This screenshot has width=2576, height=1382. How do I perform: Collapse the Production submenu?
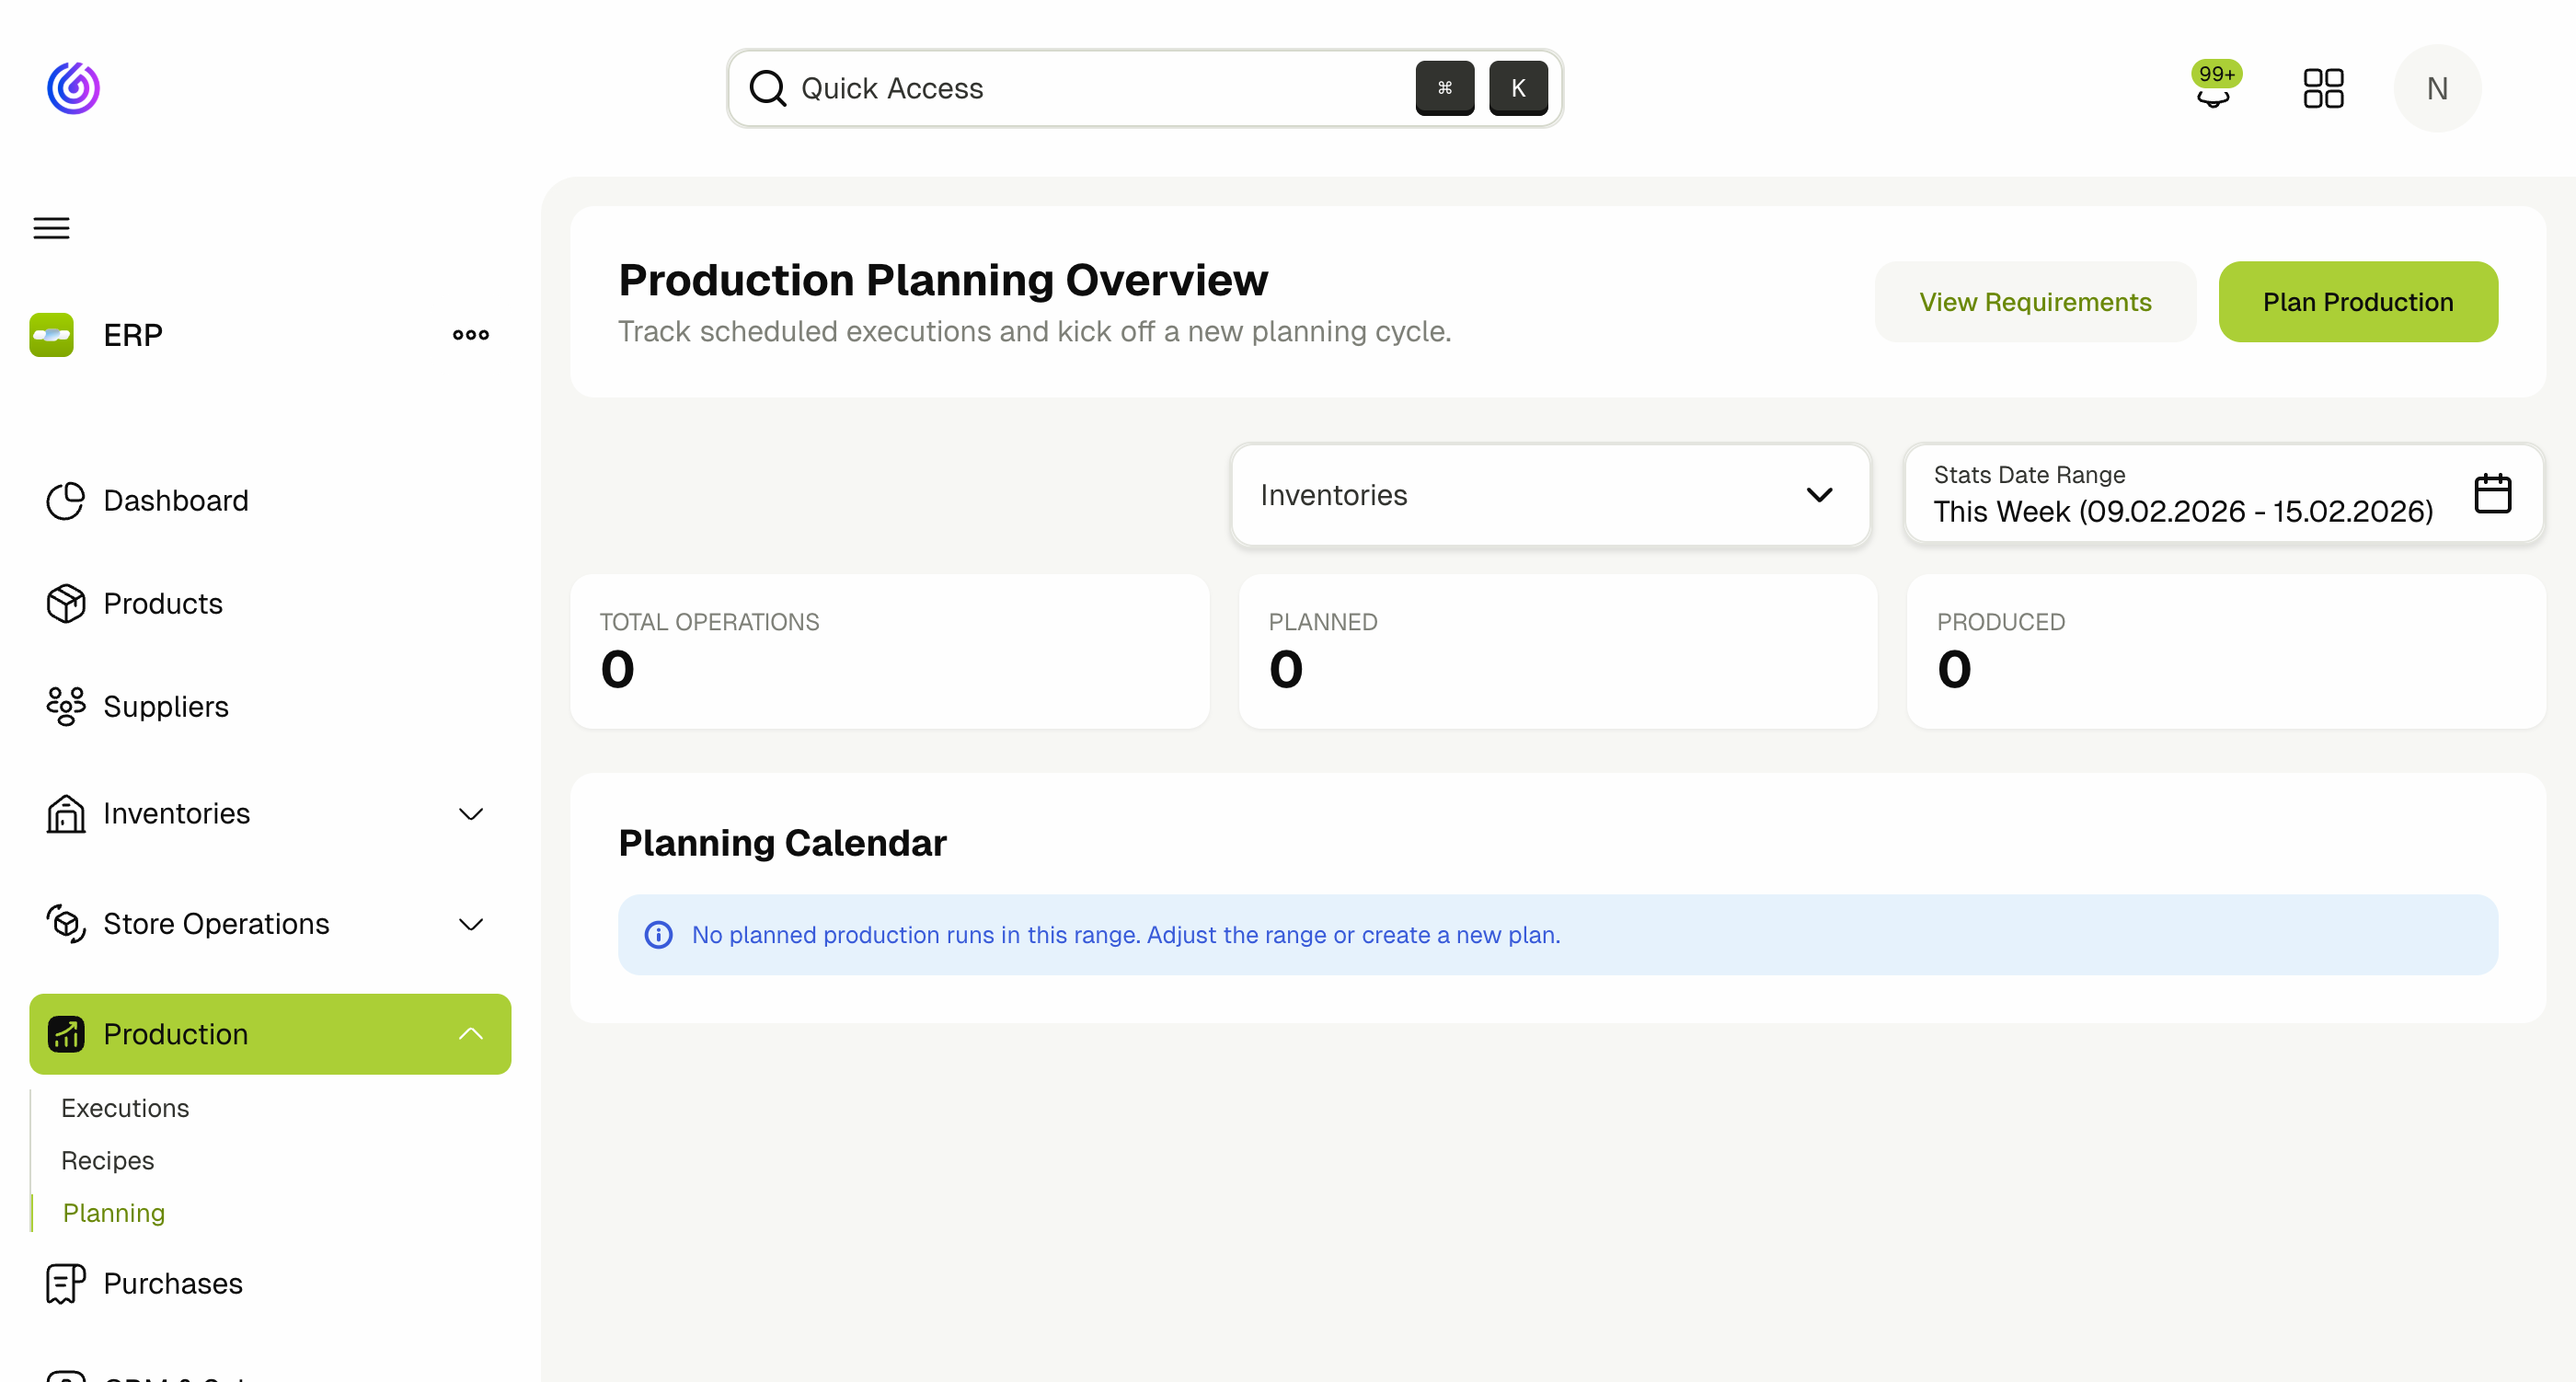tap(470, 1034)
